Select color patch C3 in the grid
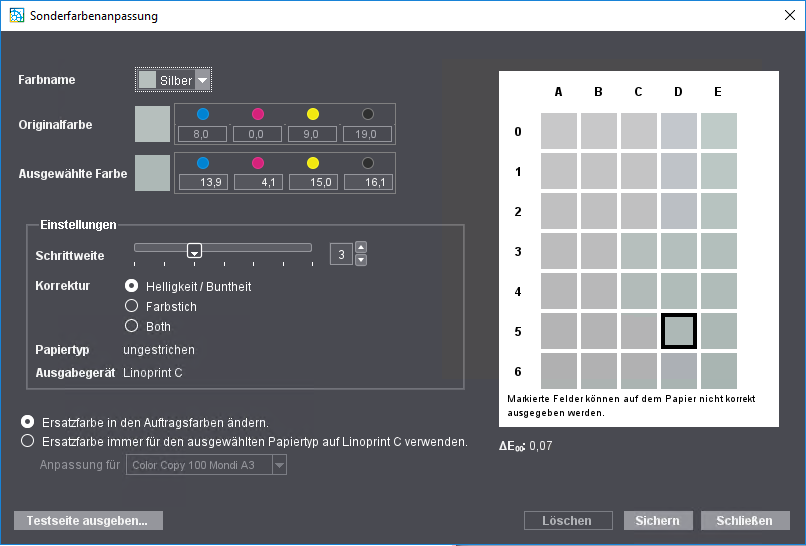 pyautogui.click(x=639, y=251)
